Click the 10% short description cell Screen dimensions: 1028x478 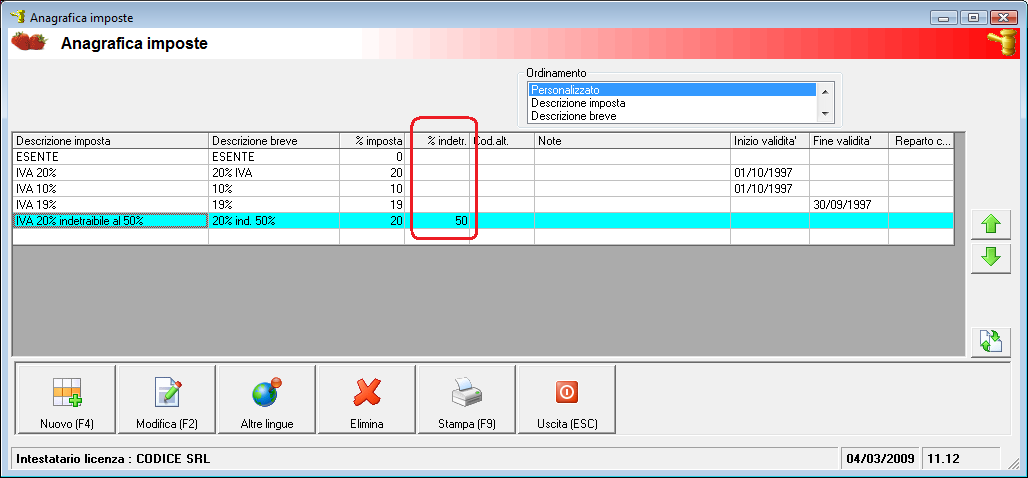click(x=274, y=189)
